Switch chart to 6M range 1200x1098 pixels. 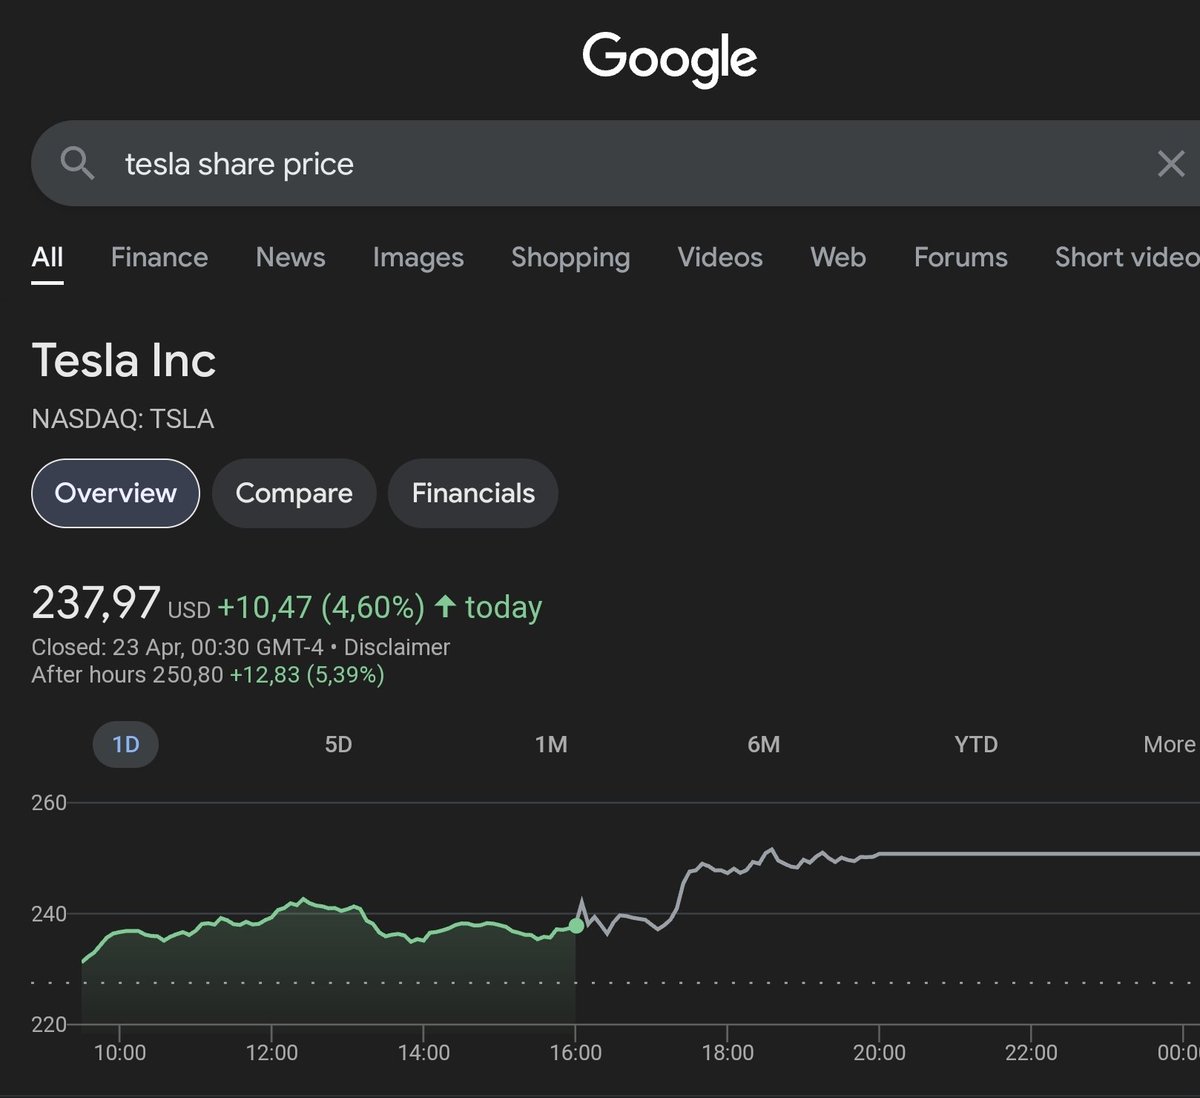click(763, 744)
